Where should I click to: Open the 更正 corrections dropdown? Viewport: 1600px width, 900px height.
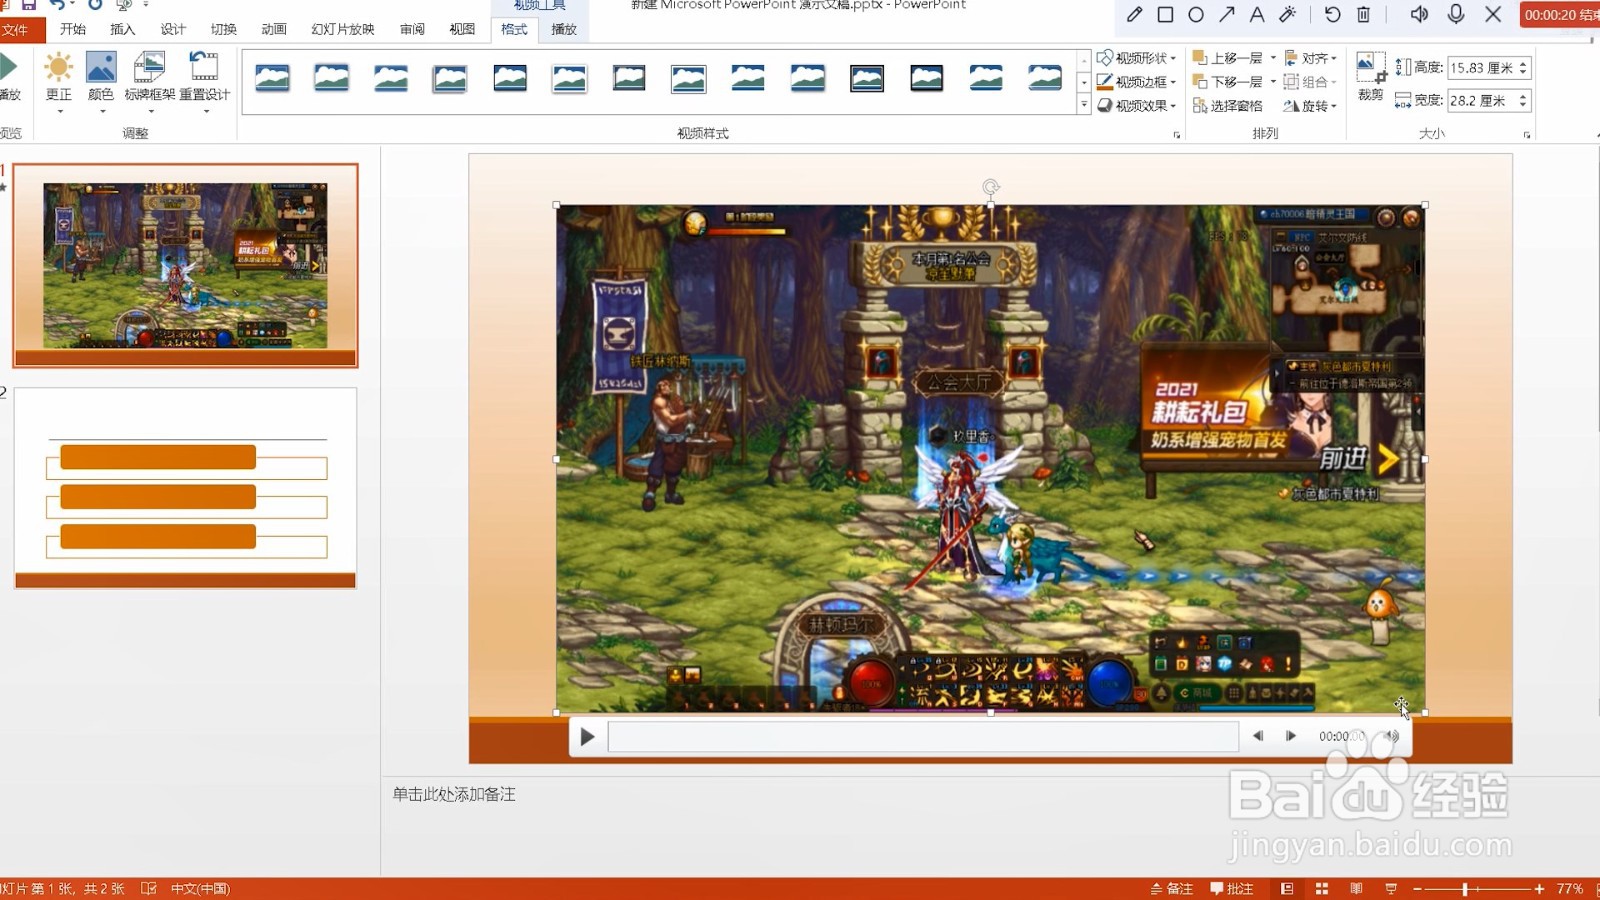click(59, 82)
